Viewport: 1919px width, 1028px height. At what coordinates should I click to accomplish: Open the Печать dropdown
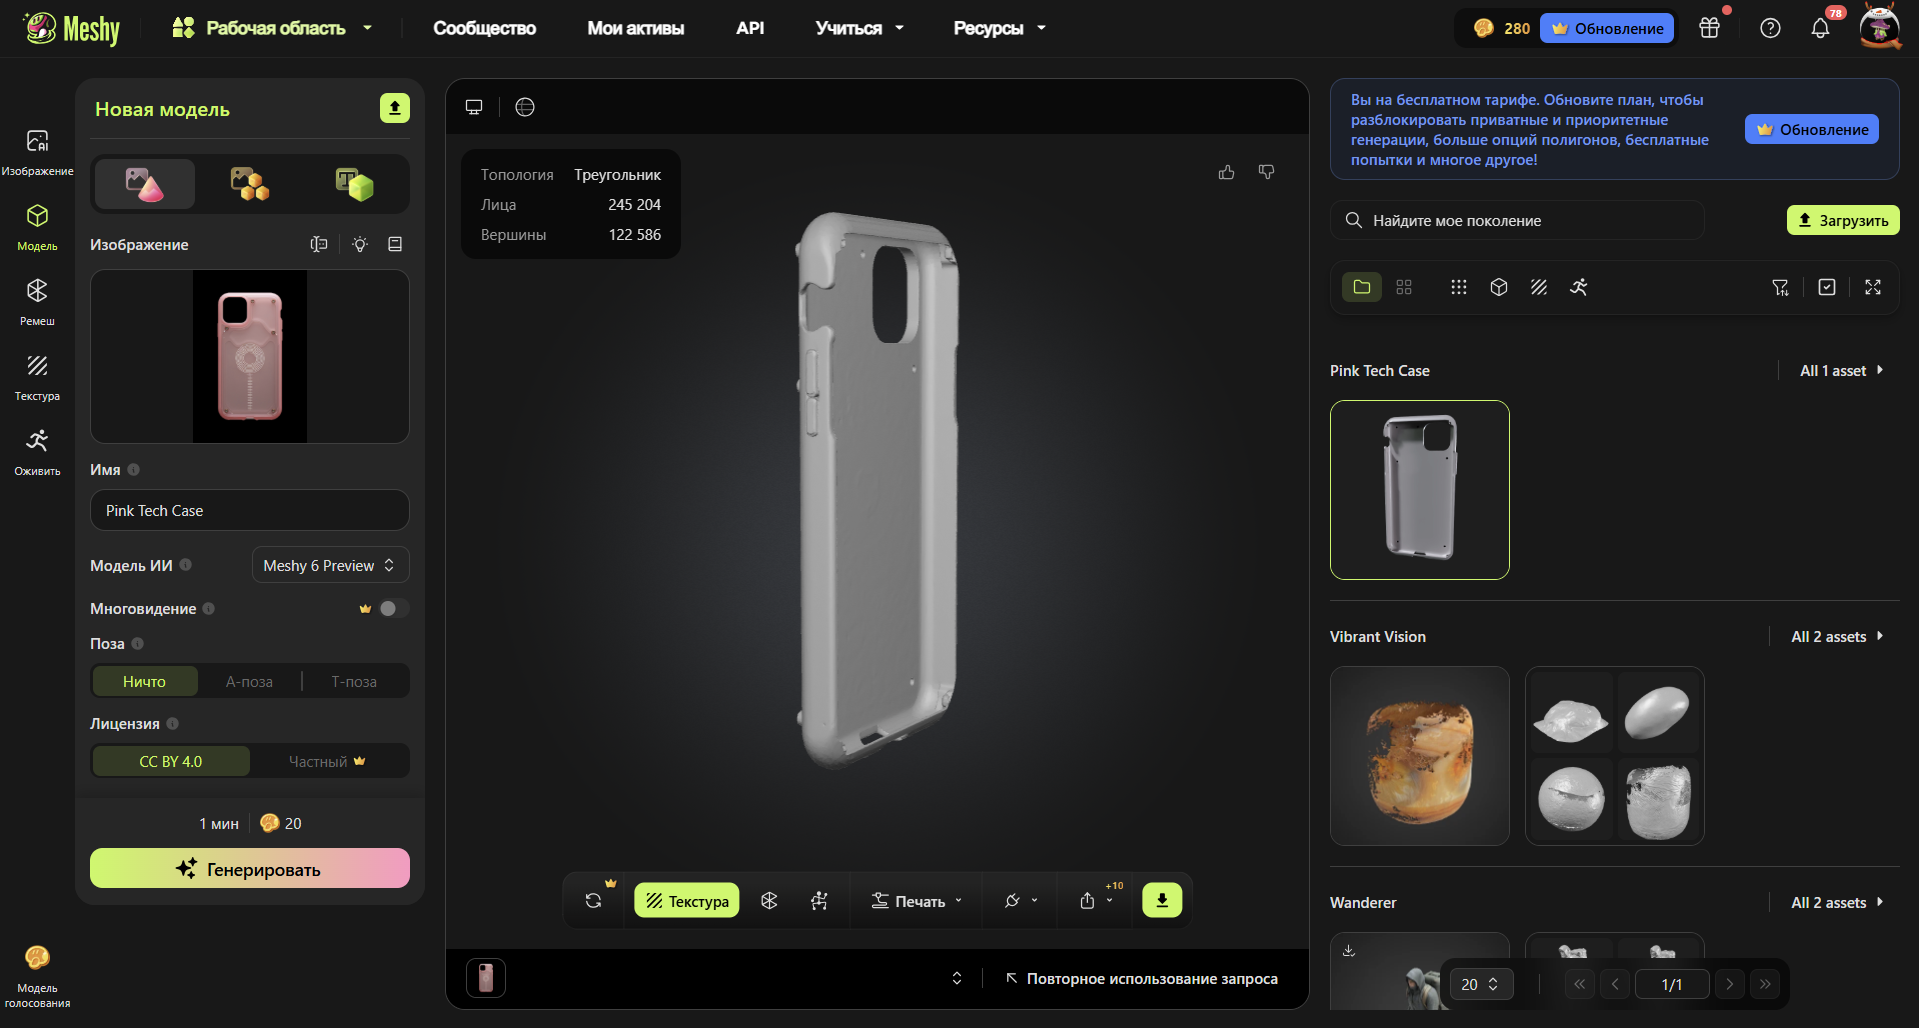(x=916, y=900)
